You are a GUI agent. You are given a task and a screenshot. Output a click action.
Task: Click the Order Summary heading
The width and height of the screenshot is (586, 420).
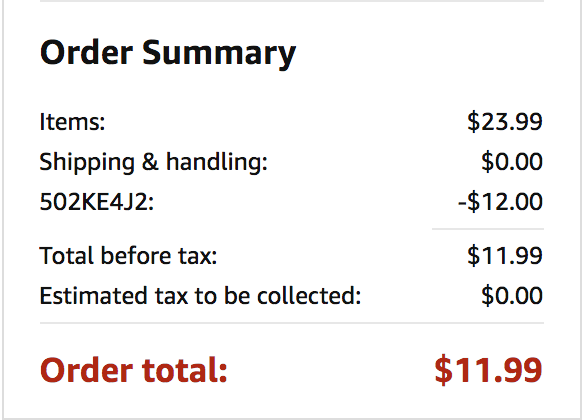pos(168,53)
